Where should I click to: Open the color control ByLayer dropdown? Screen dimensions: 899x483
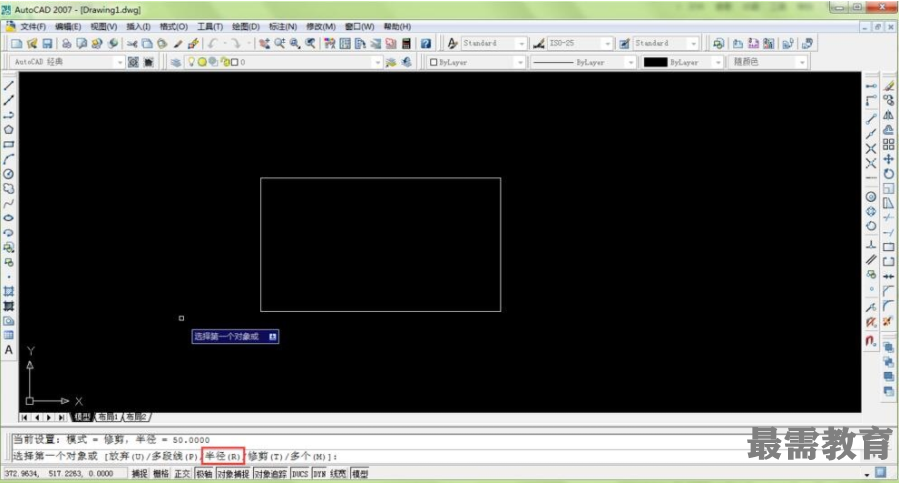tap(520, 62)
